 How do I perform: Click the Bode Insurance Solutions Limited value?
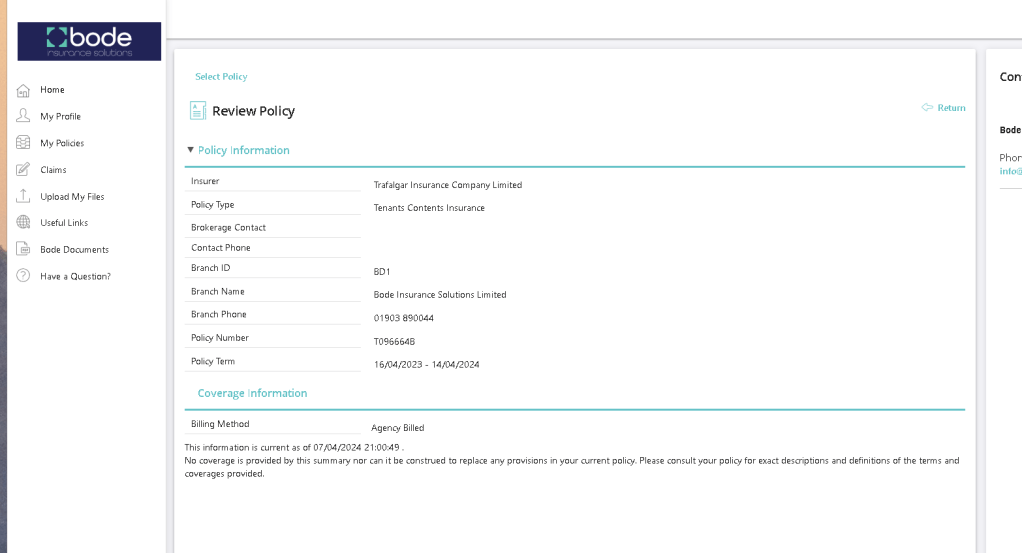pyautogui.click(x=440, y=294)
